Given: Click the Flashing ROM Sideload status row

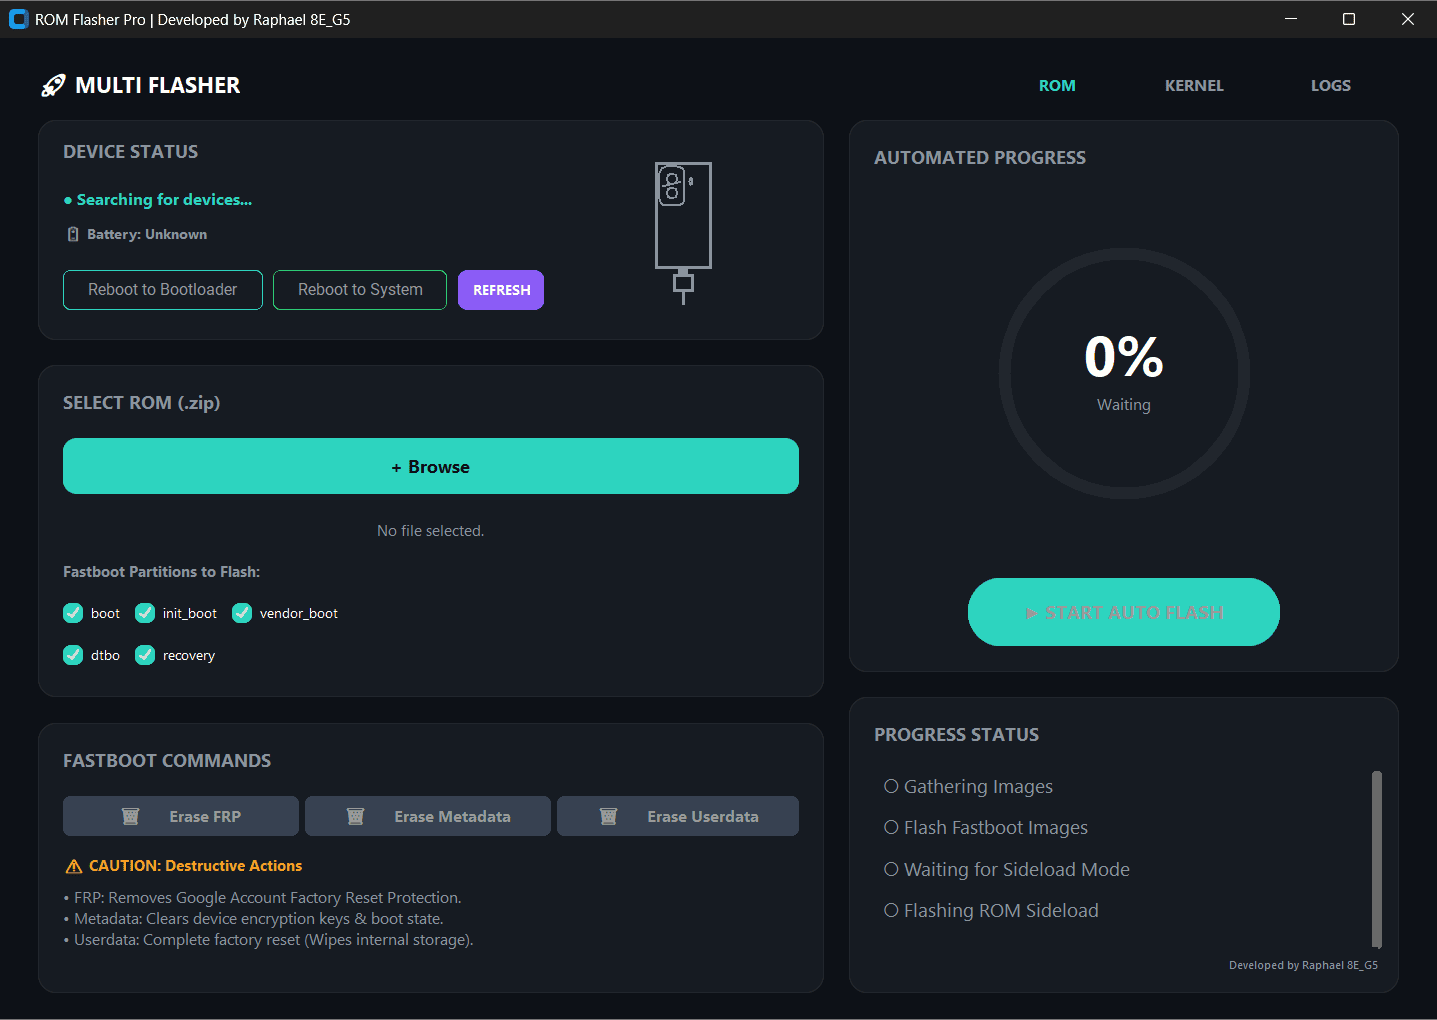Looking at the screenshot, I should click(x=991, y=911).
